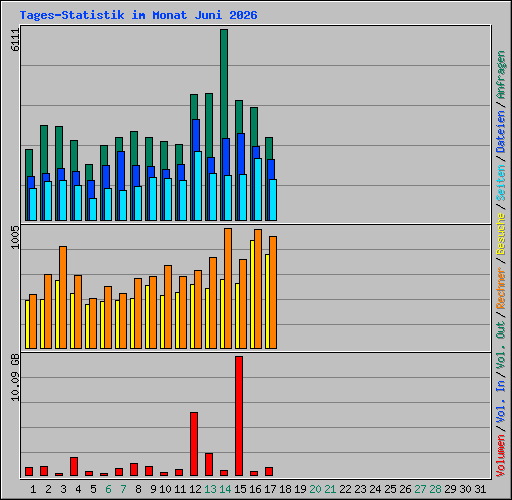The width and height of the screenshot is (512, 500).
Task: Click day label '14' on the x-axis
Action: click(225, 489)
